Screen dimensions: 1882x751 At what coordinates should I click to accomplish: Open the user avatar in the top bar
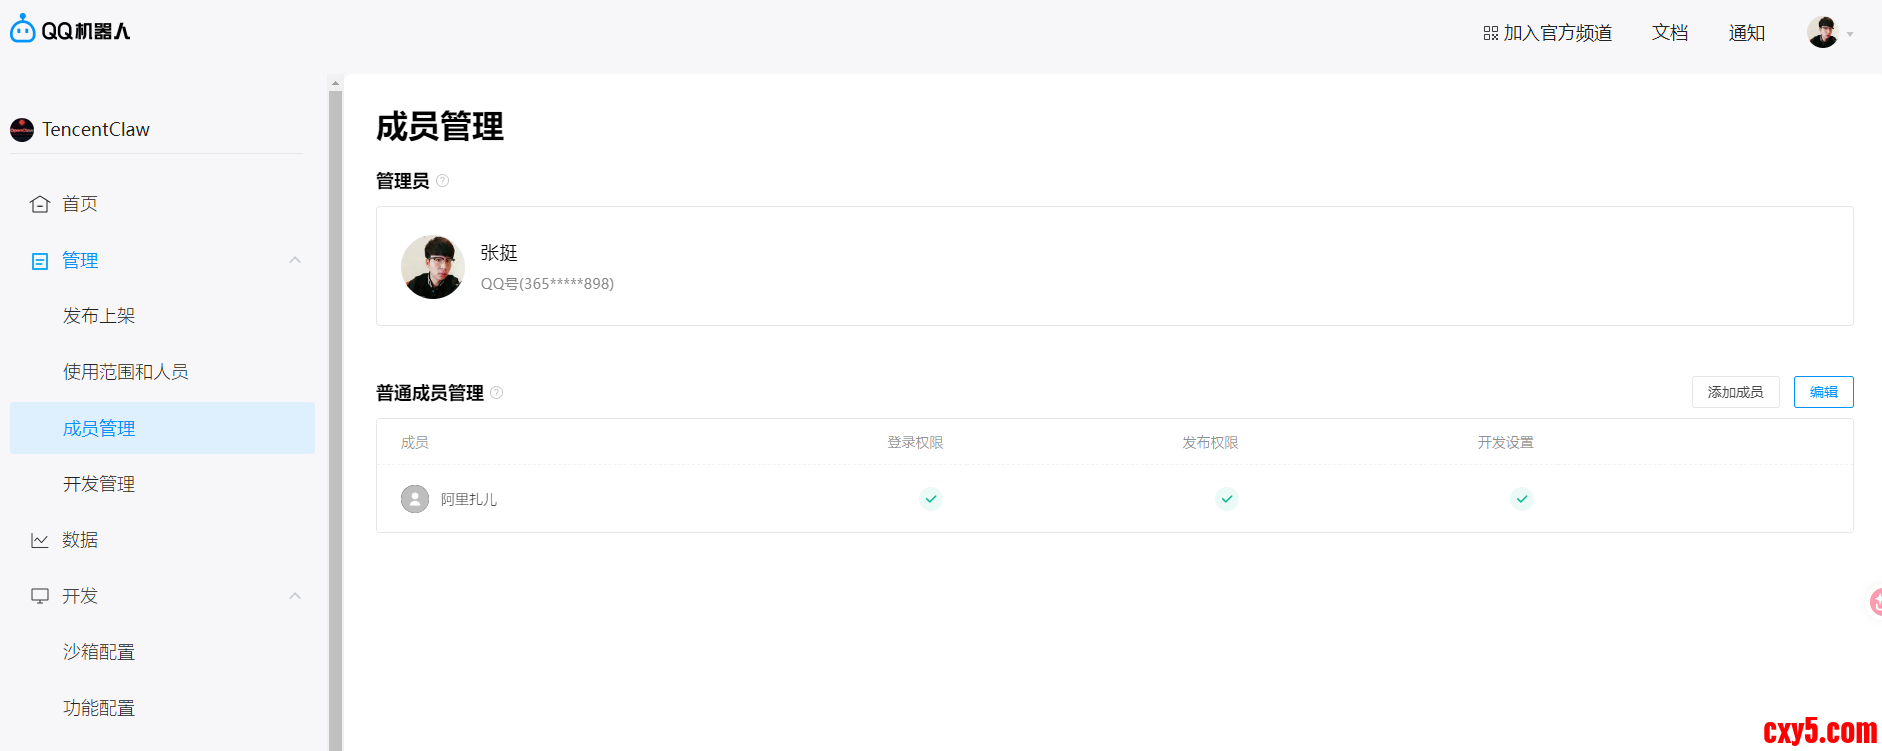coord(1822,32)
